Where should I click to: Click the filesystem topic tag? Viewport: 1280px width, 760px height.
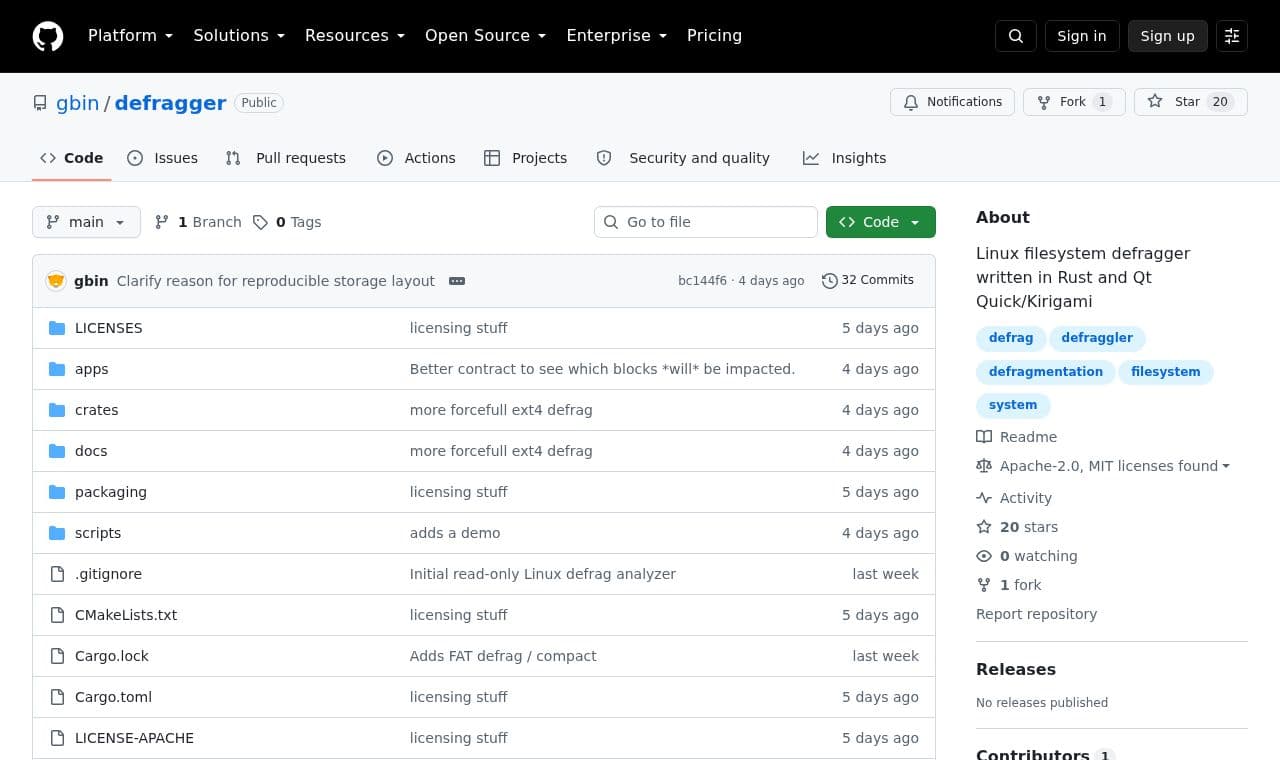[1166, 372]
